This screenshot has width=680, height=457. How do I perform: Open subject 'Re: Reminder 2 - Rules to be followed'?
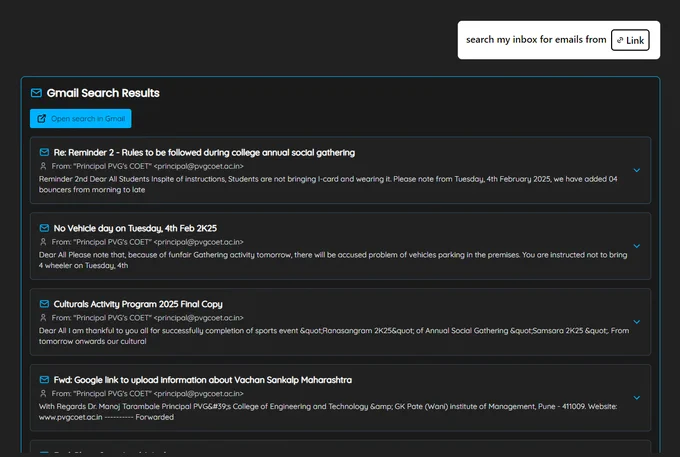tap(204, 153)
